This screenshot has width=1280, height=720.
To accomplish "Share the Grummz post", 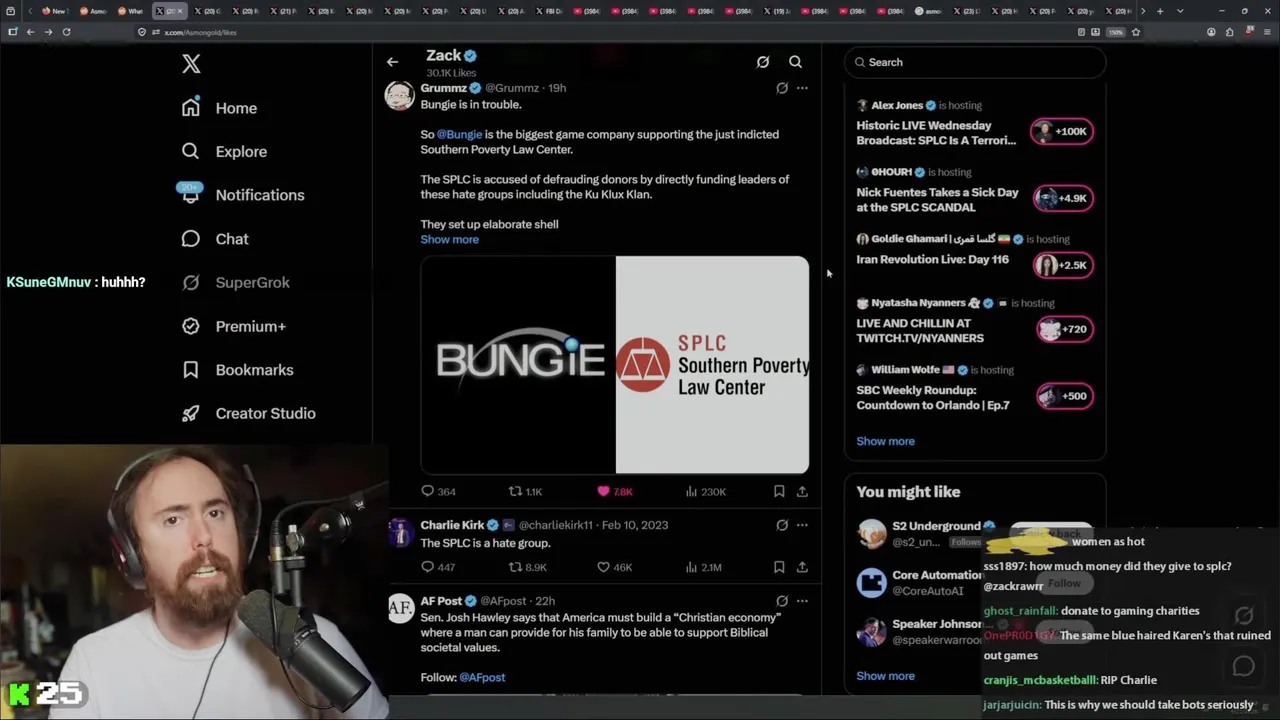I will tap(802, 491).
